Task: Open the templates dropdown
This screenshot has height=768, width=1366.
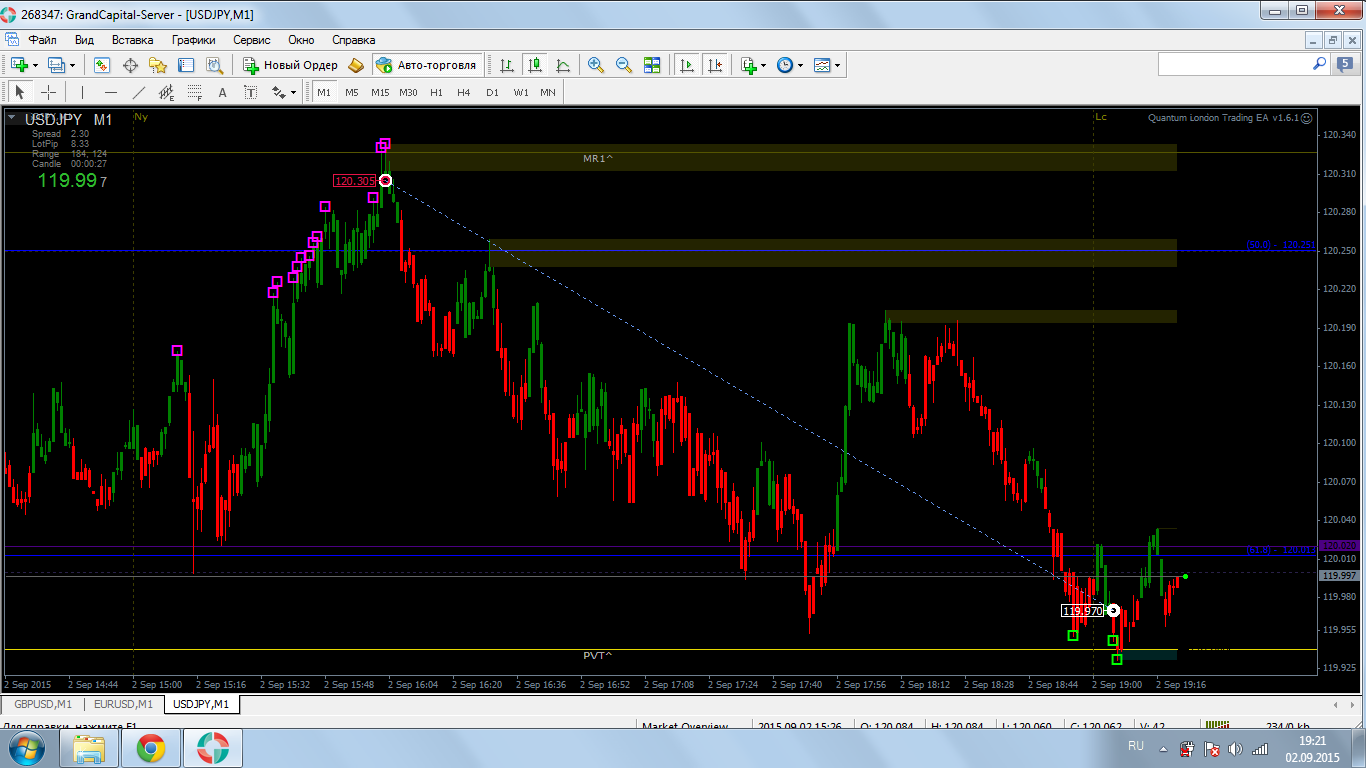Action: (827, 65)
